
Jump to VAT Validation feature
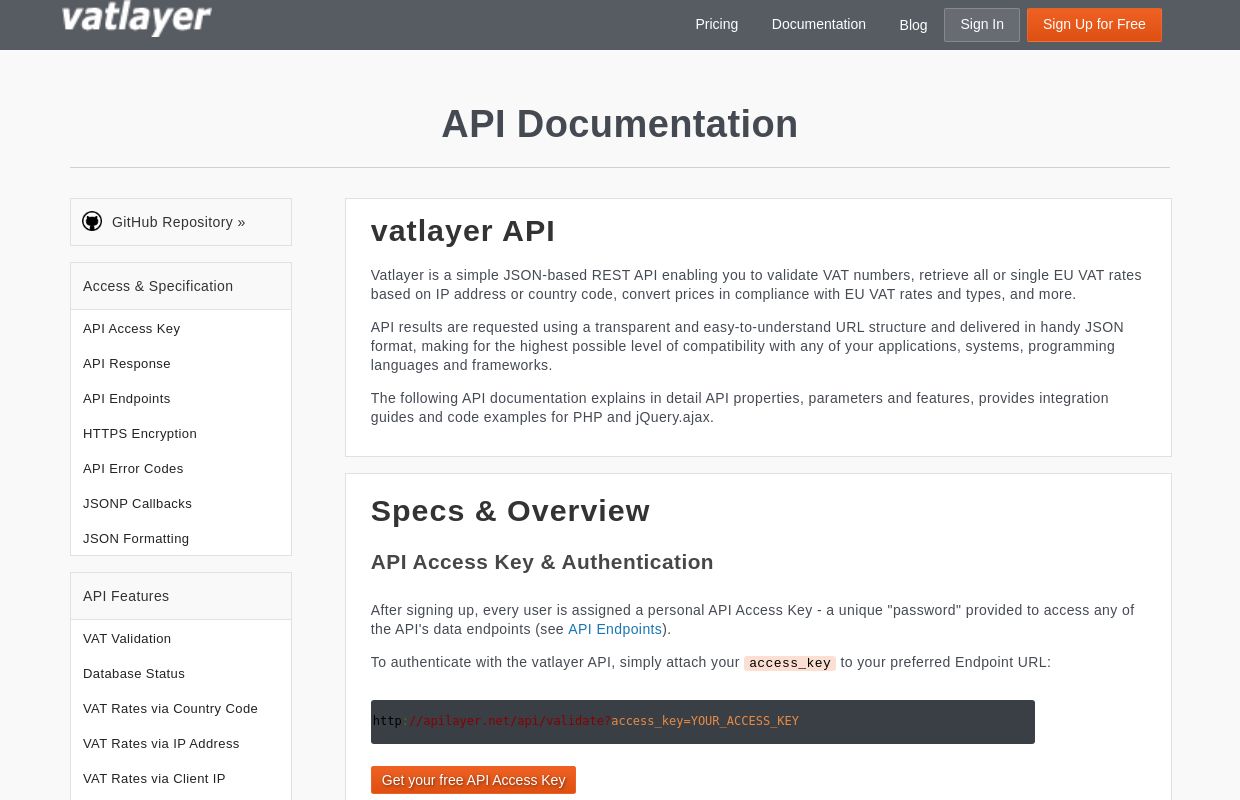tap(127, 638)
